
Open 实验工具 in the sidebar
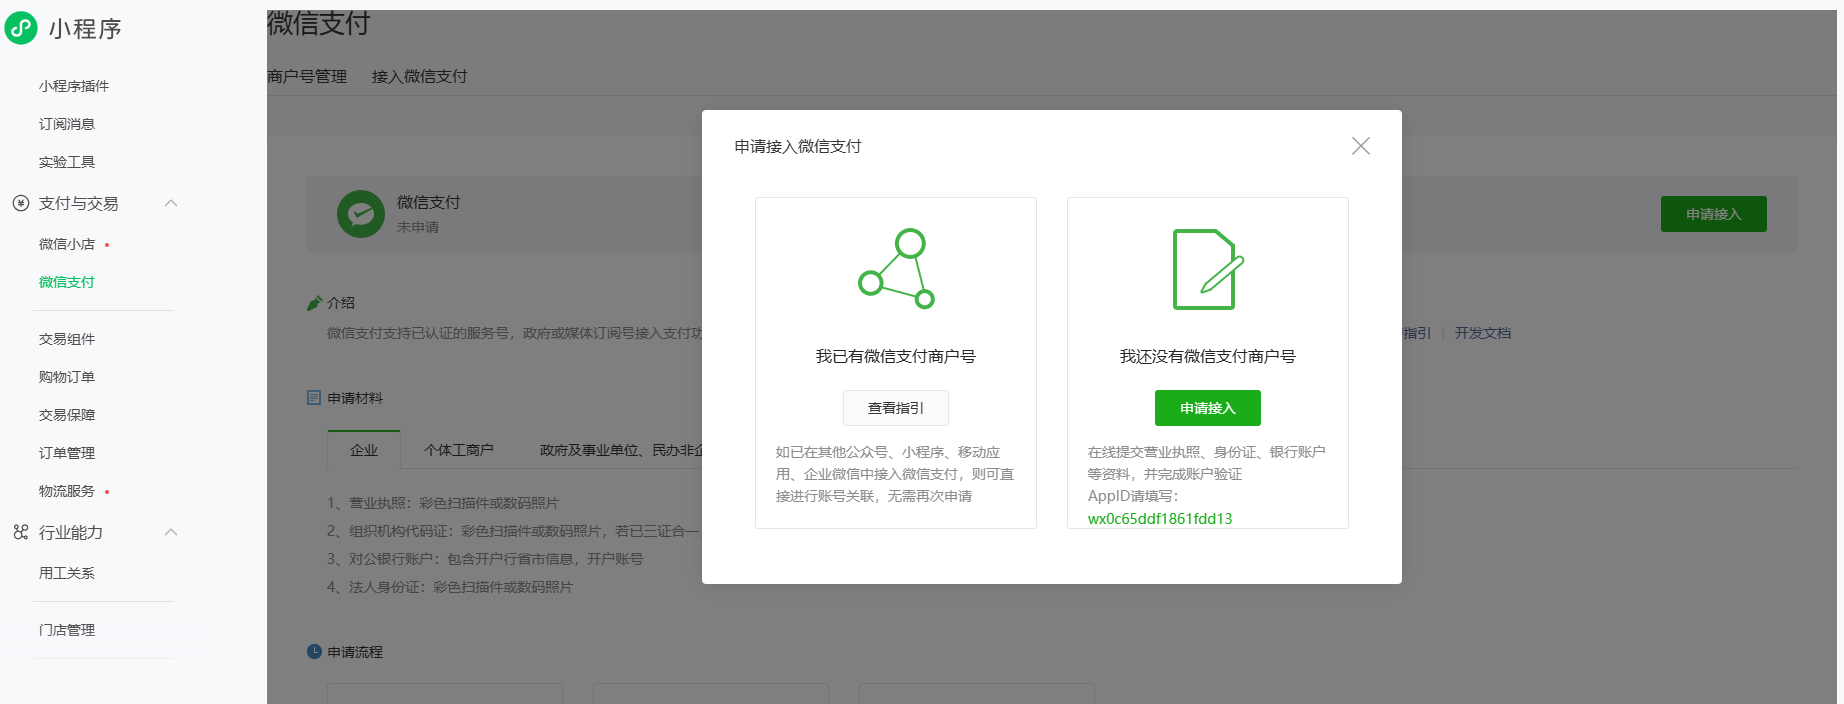click(x=67, y=162)
